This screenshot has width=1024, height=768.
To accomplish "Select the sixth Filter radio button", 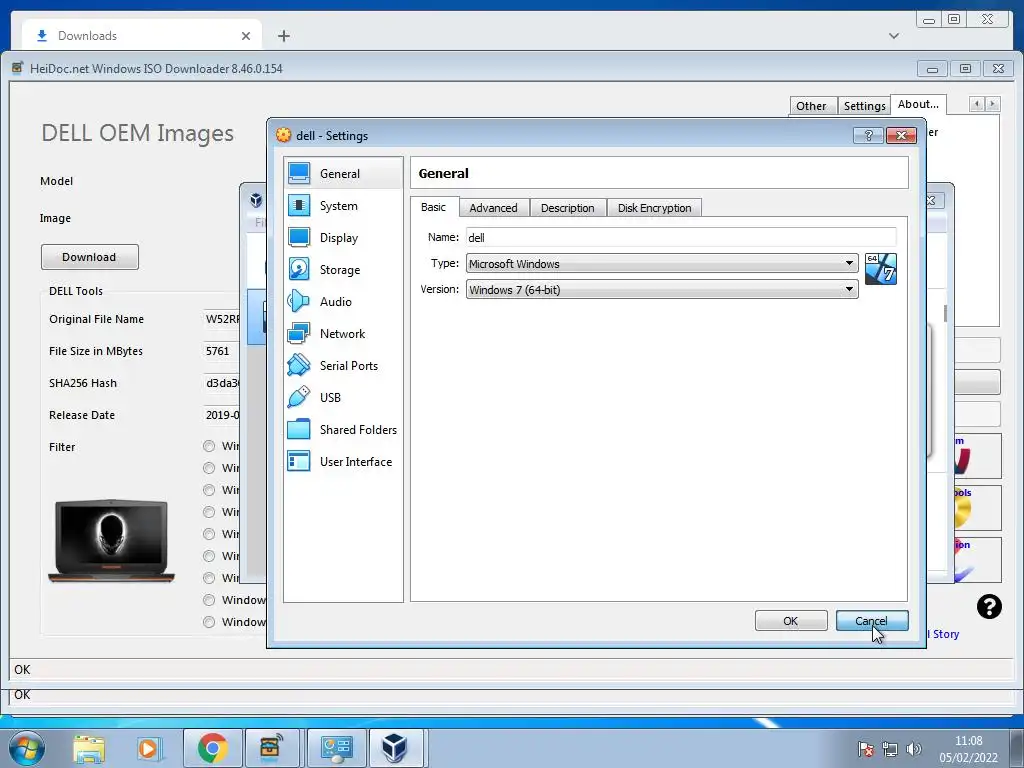I will (x=209, y=556).
